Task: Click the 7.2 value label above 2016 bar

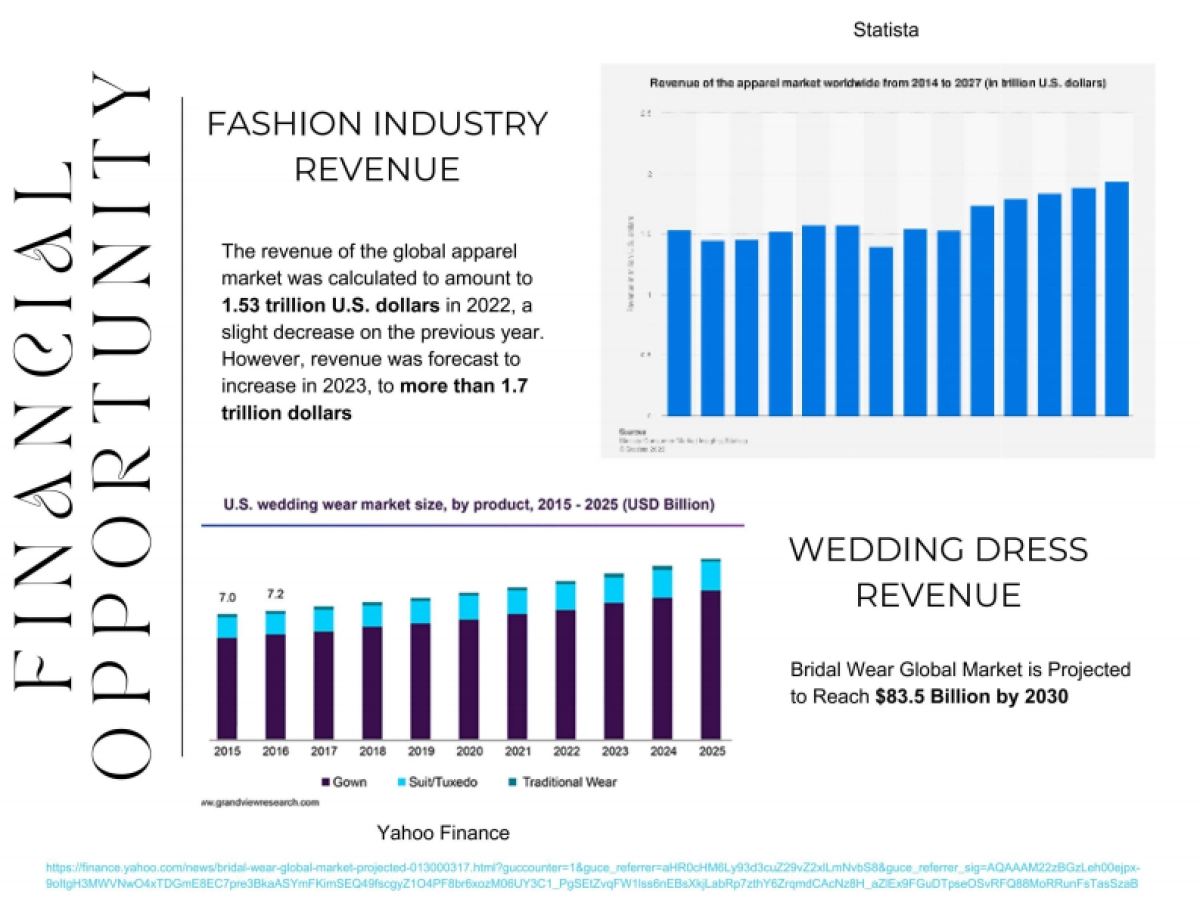Action: 275,595
